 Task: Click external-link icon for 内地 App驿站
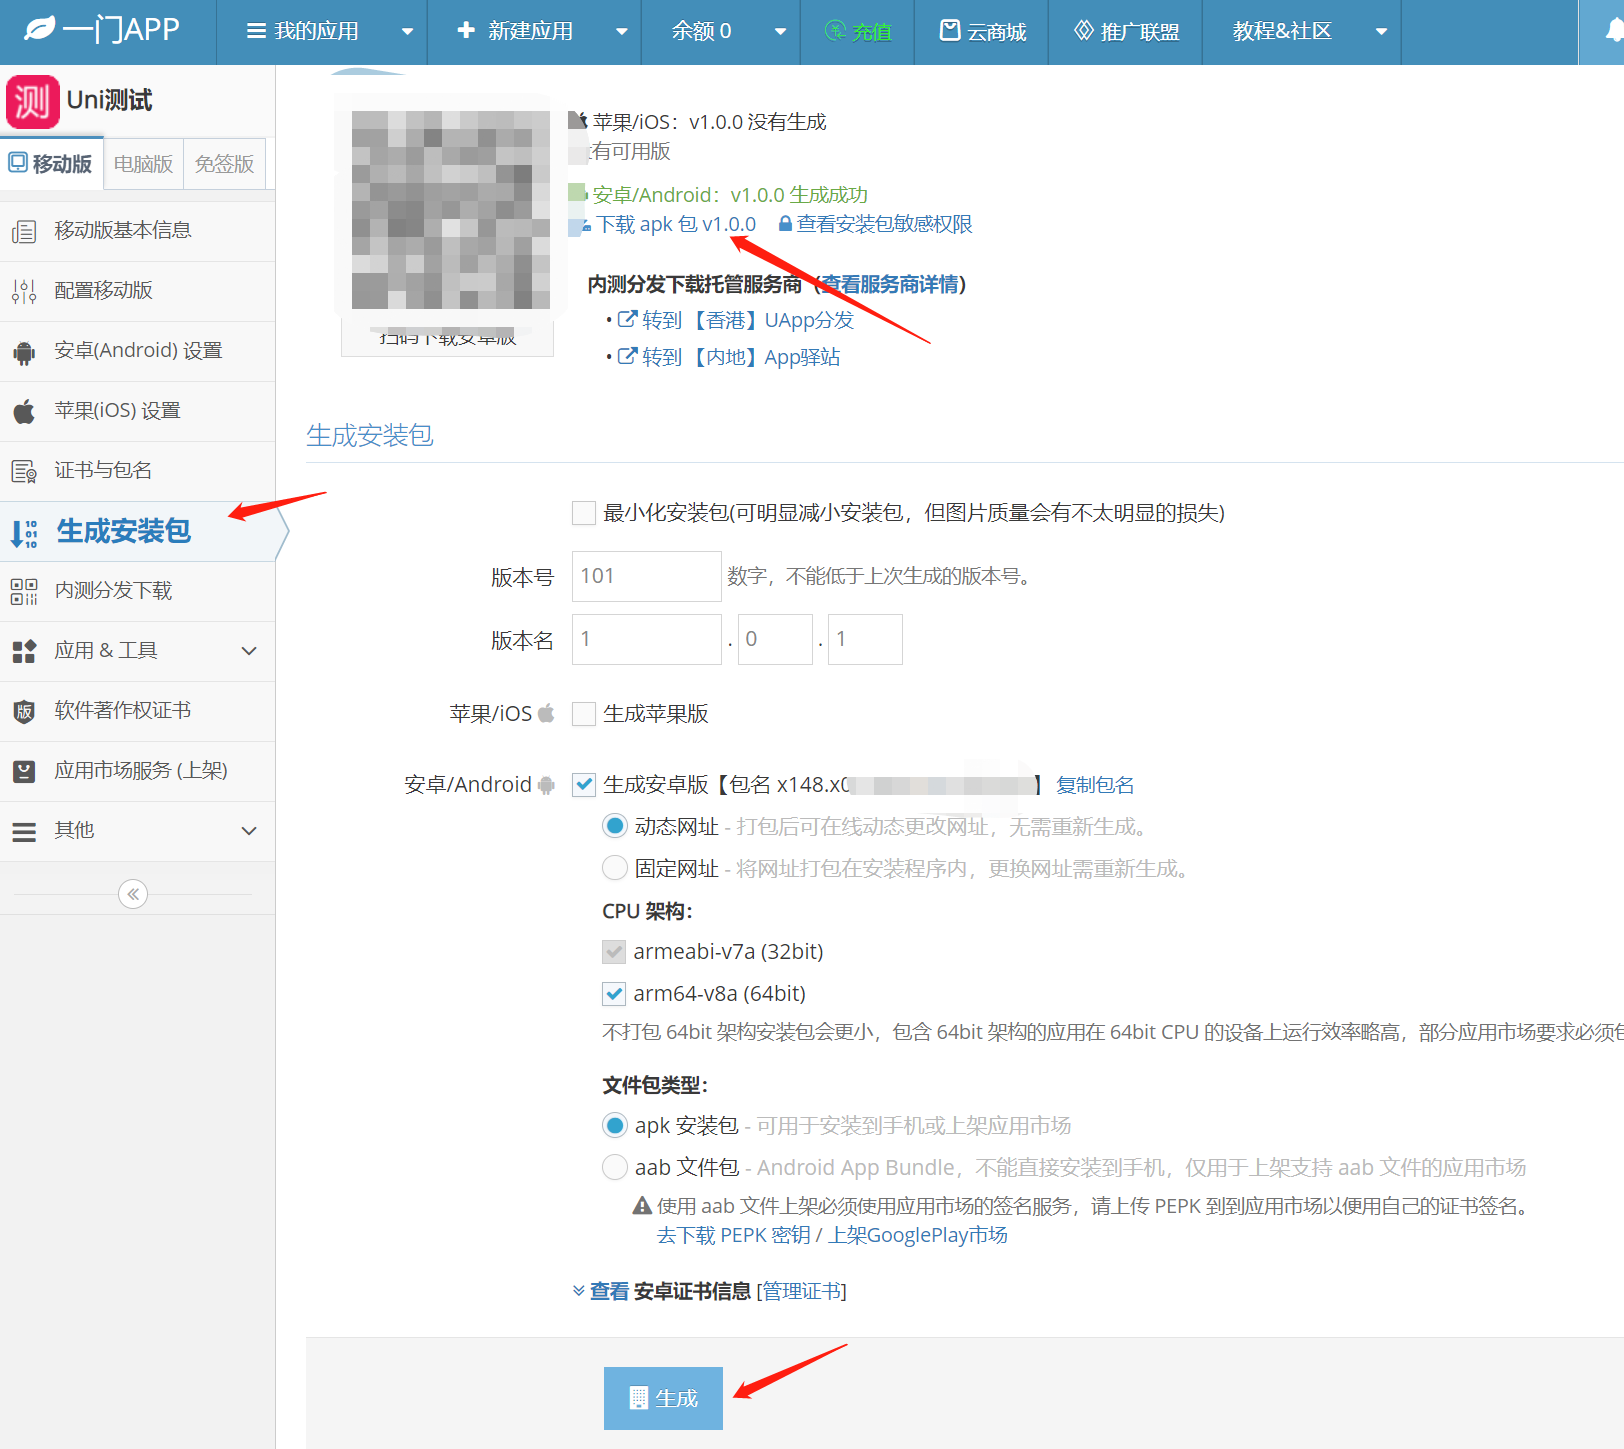point(627,356)
